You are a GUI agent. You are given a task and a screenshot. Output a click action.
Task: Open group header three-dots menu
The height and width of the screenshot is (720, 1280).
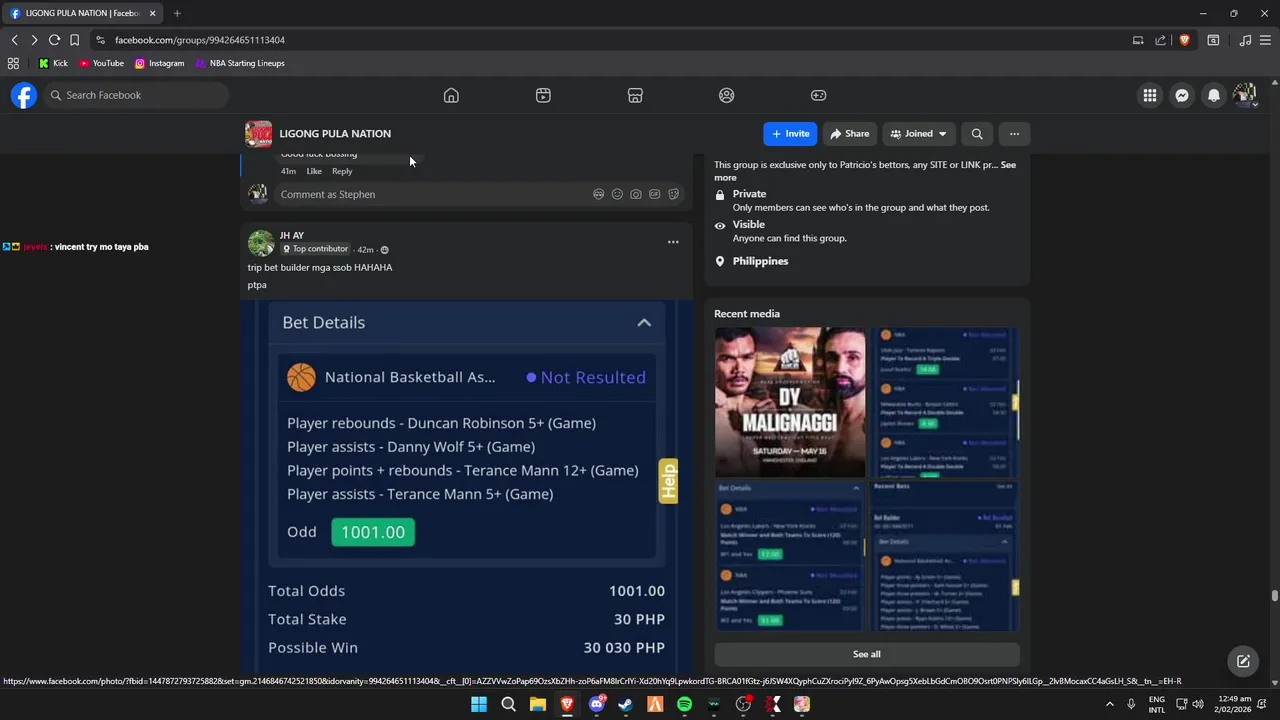tap(1014, 134)
